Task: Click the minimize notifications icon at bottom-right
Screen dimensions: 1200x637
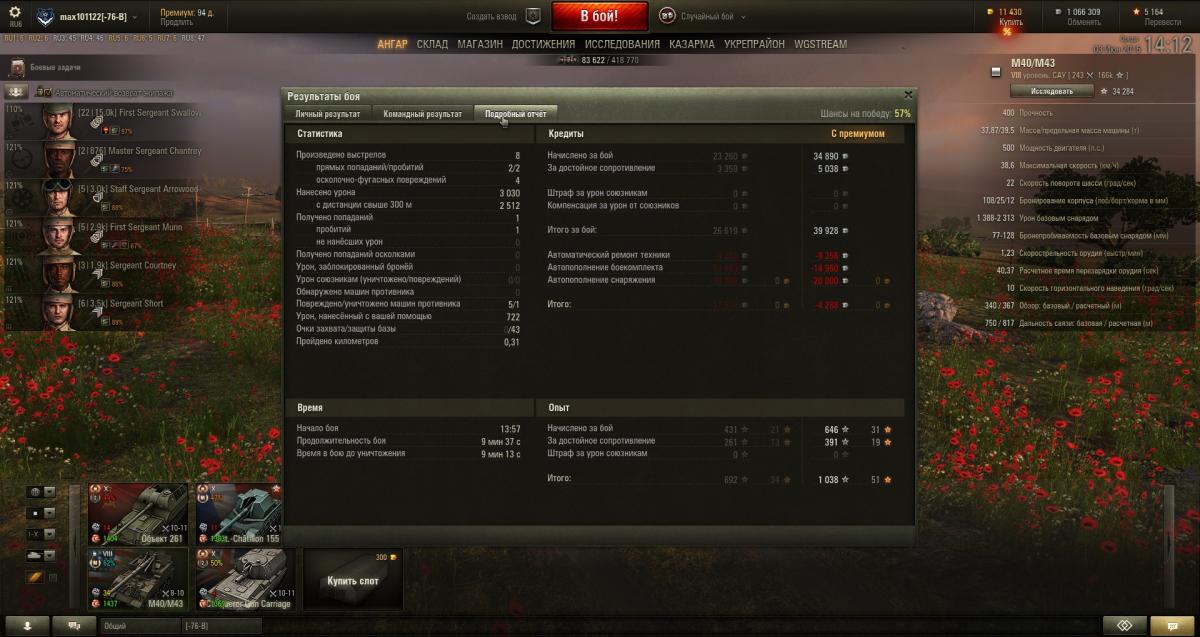Action: pyautogui.click(x=1125, y=625)
